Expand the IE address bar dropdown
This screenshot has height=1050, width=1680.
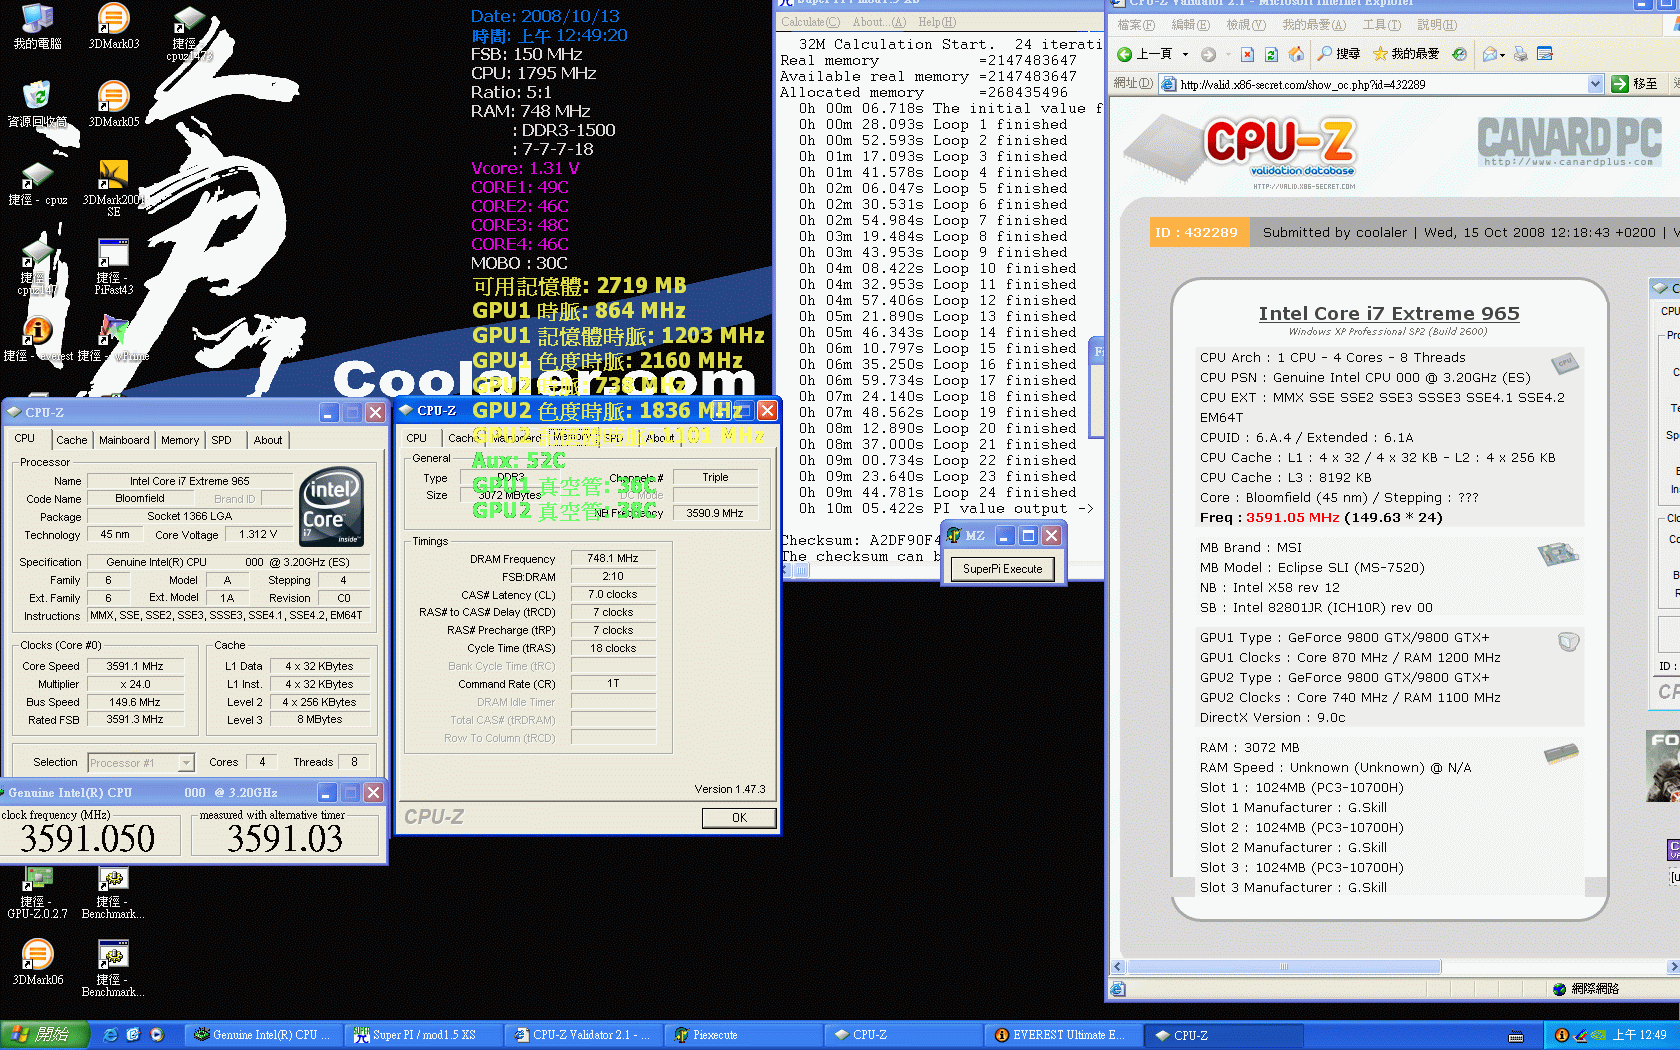(x=1595, y=85)
